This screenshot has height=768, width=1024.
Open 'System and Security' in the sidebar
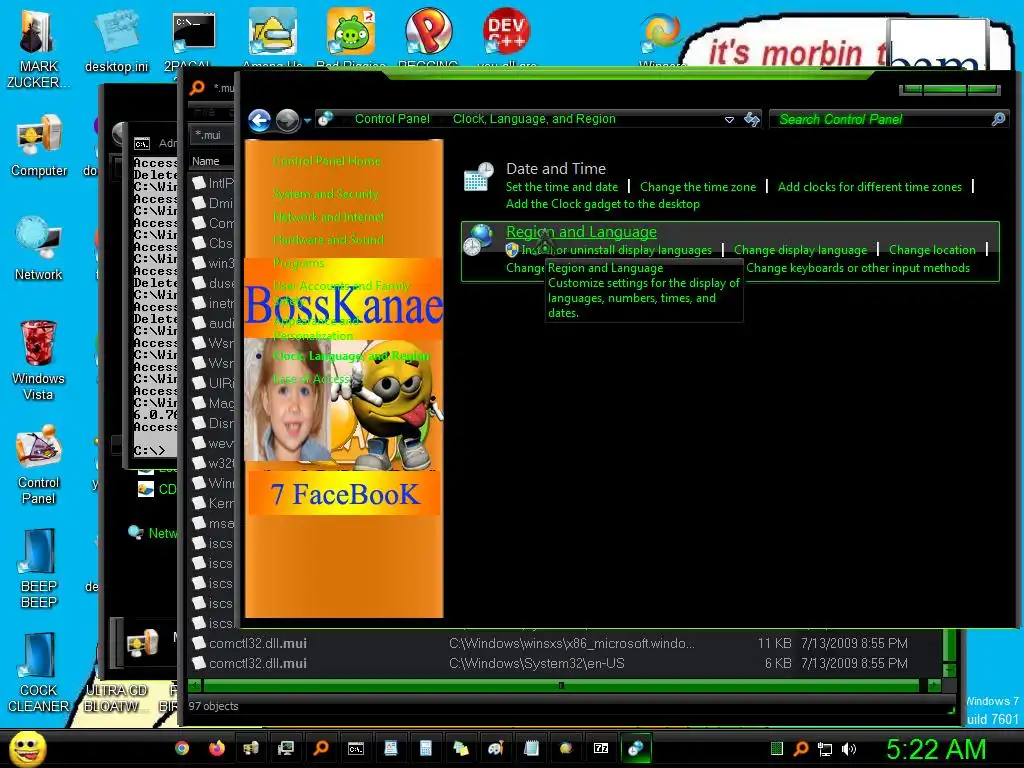[325, 194]
